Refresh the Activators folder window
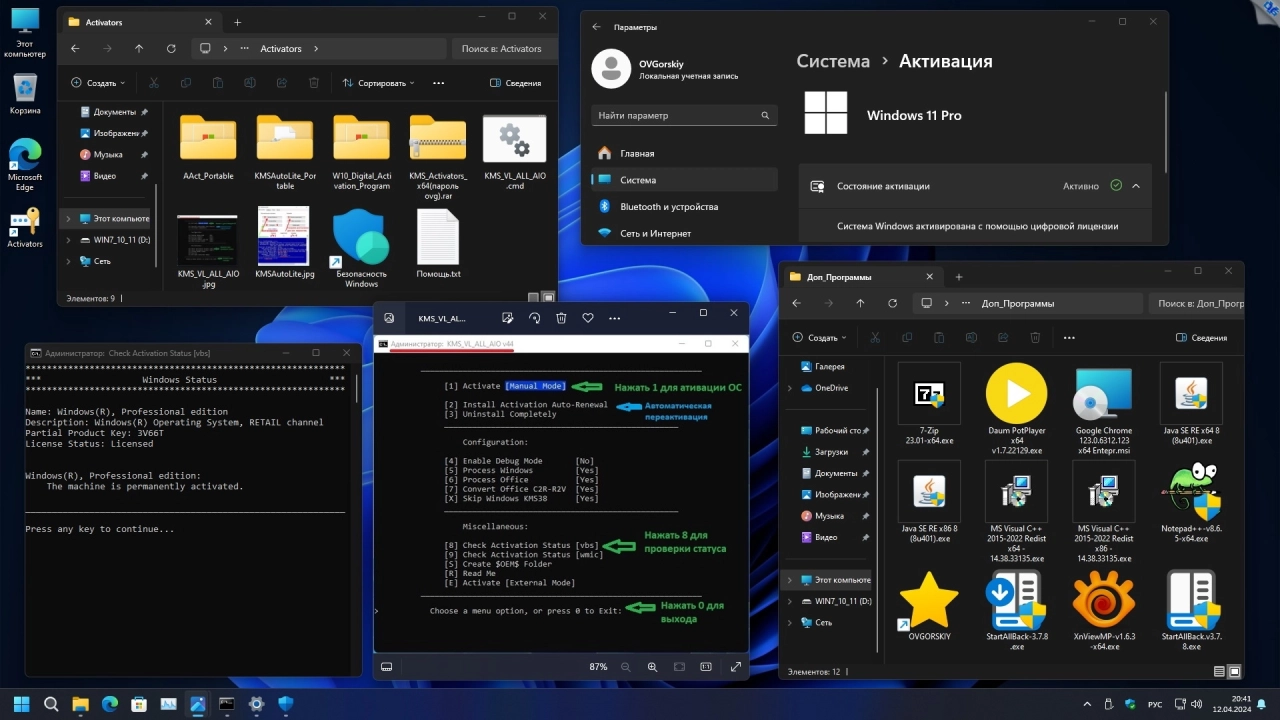The width and height of the screenshot is (1280, 720). click(x=171, y=48)
